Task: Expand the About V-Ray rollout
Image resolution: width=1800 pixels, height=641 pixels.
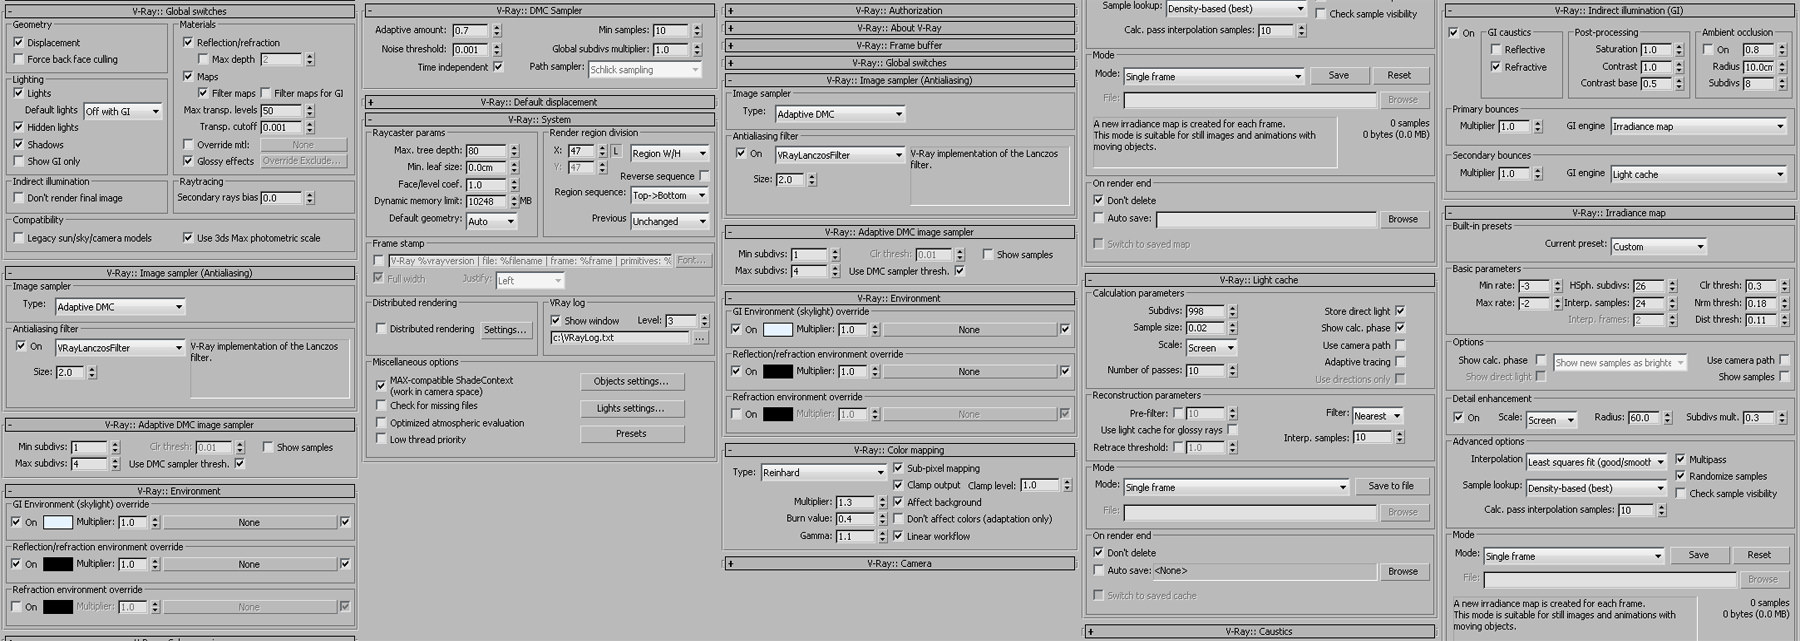Action: (898, 28)
